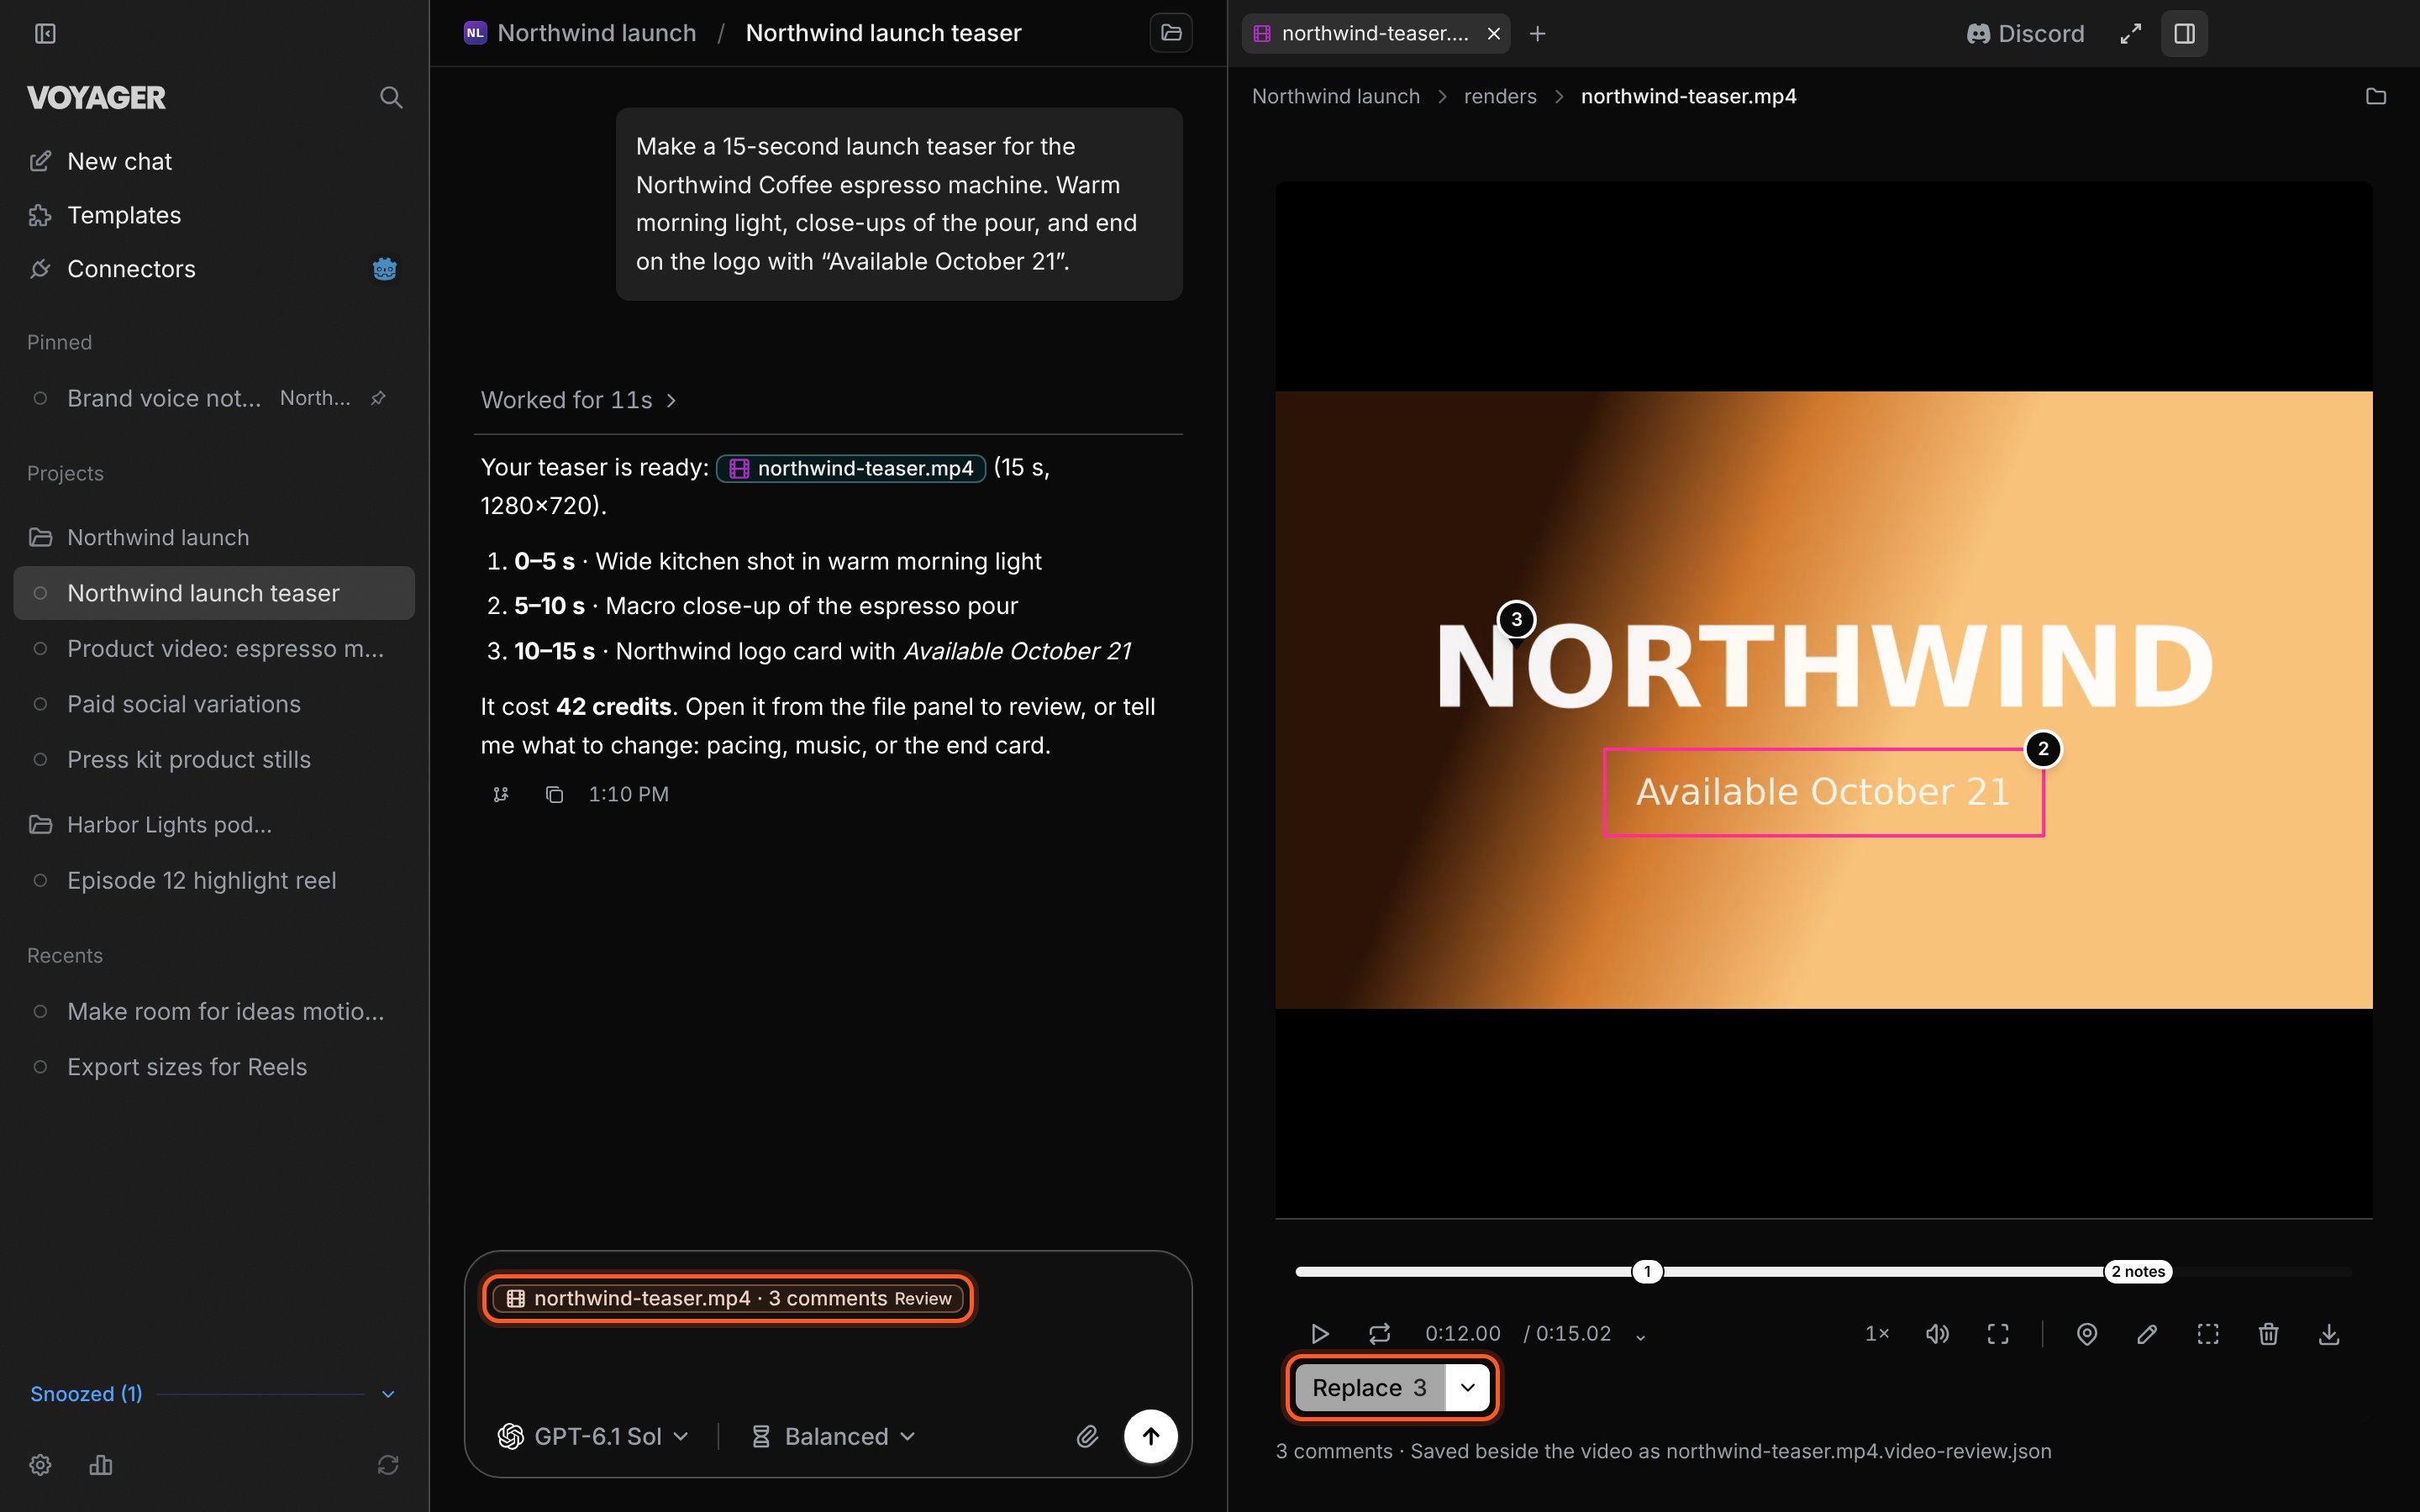This screenshot has height=1512, width=2420.
Task: Change playback speed 1× control
Action: pyautogui.click(x=1877, y=1333)
